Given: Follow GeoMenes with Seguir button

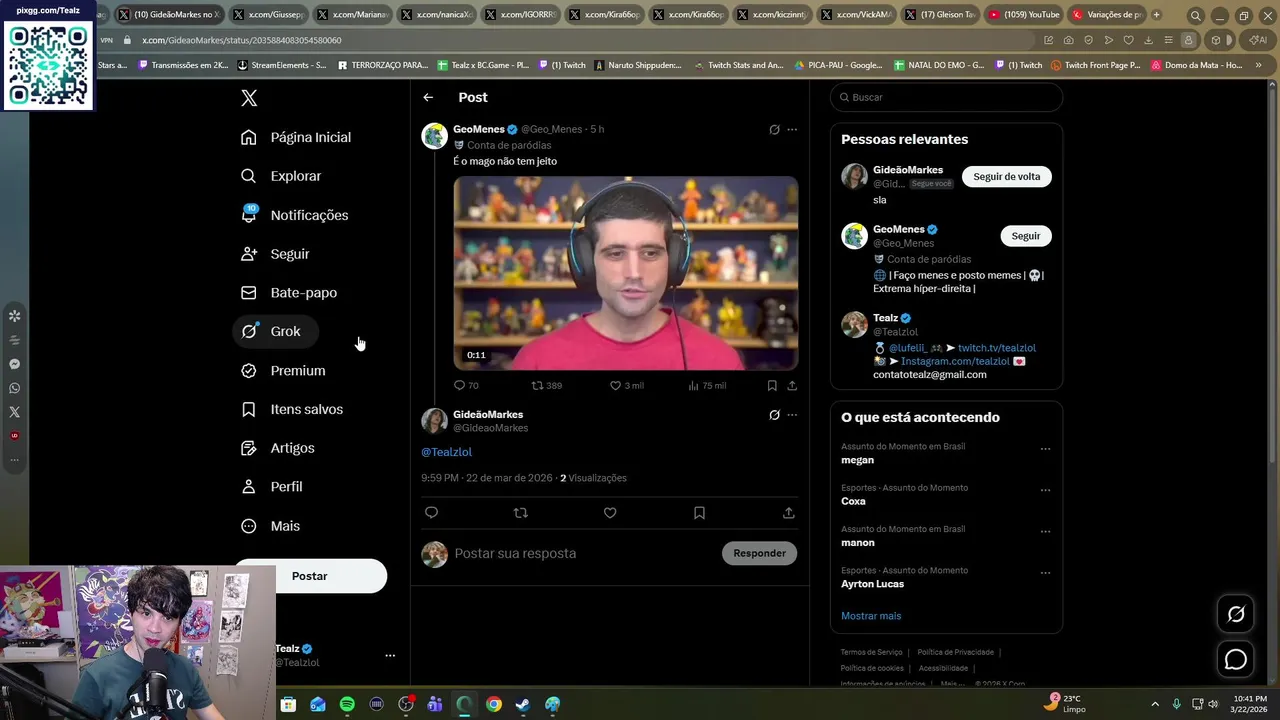Looking at the screenshot, I should point(1025,236).
